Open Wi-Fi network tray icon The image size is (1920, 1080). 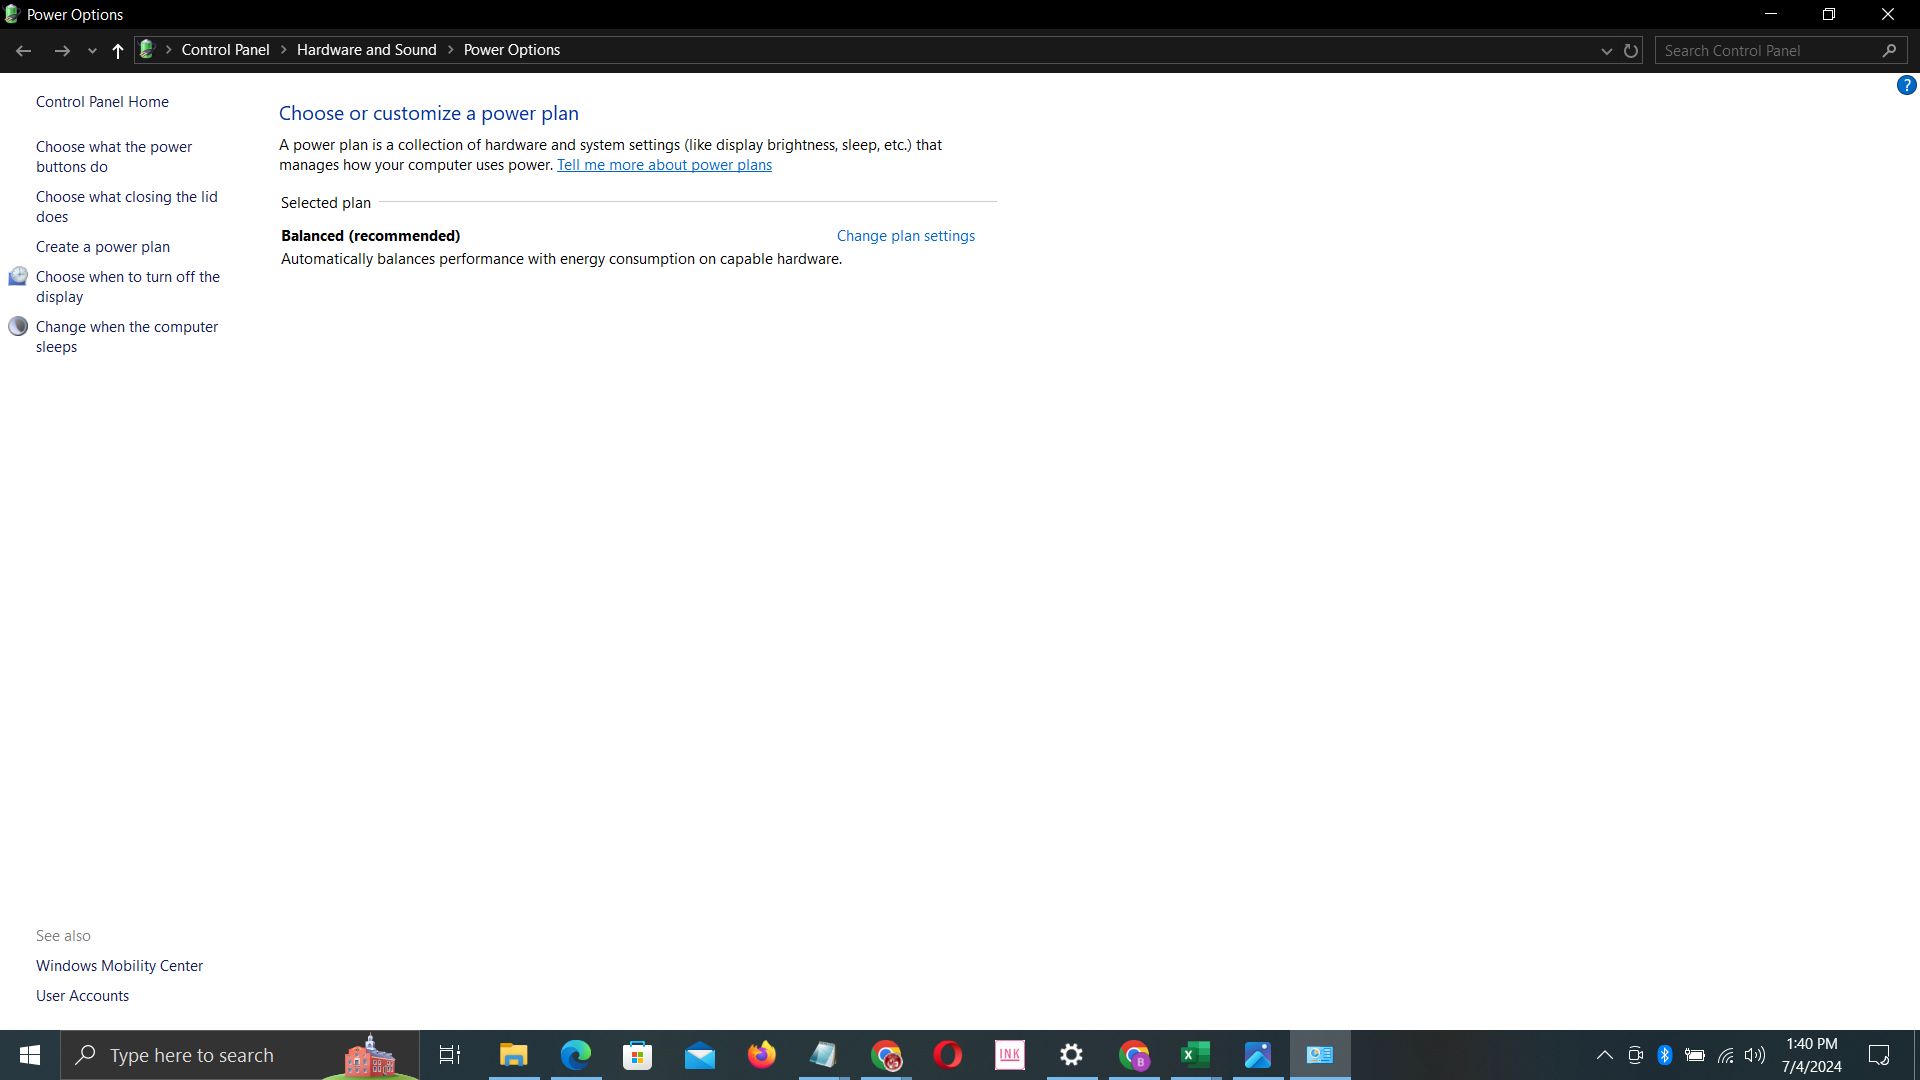(x=1726, y=1055)
